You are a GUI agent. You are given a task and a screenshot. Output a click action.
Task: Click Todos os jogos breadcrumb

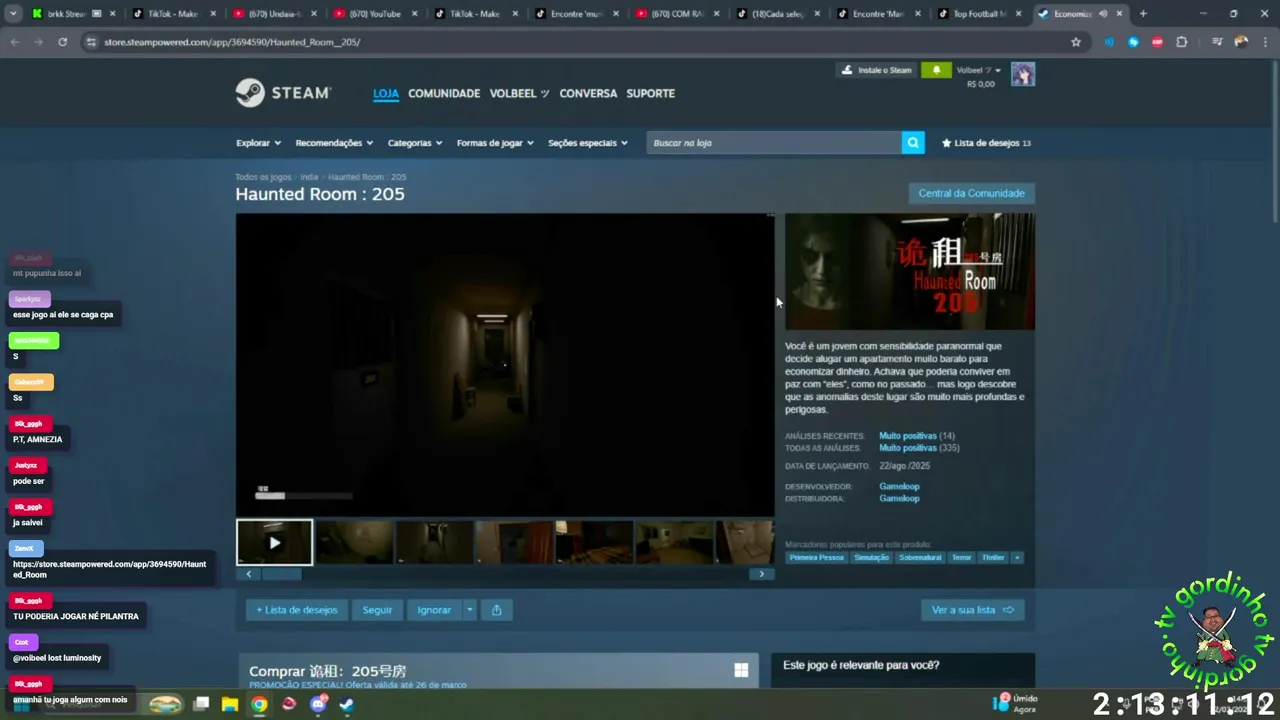click(x=263, y=177)
